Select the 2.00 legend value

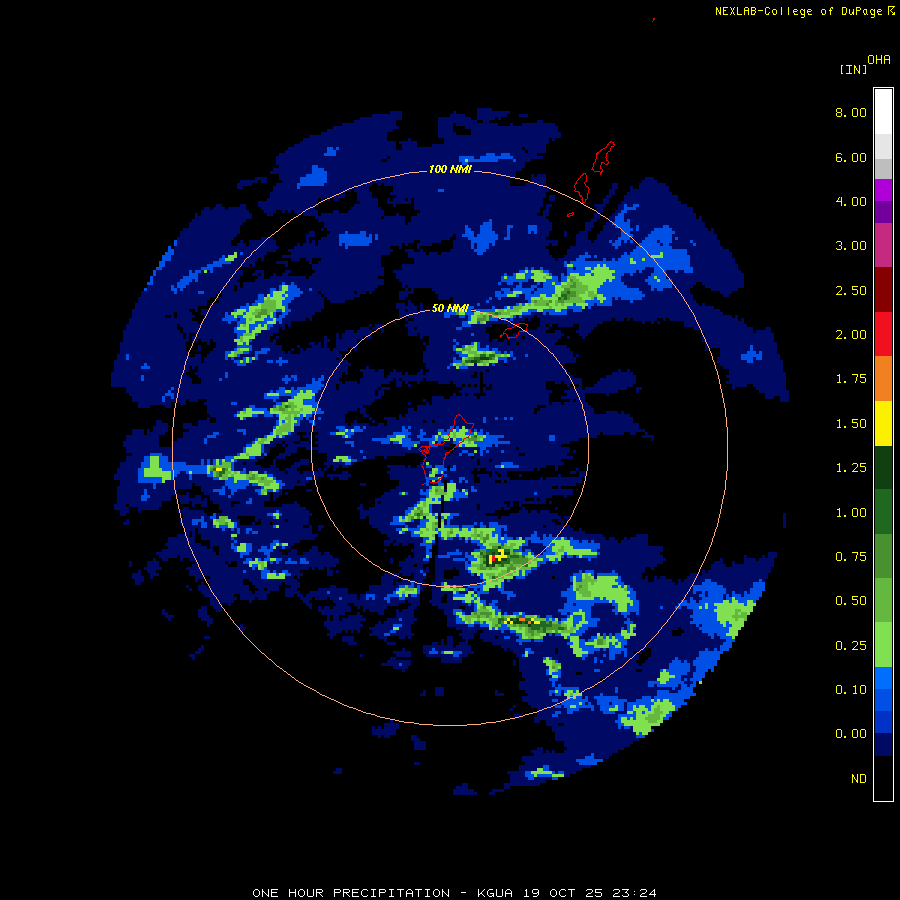coord(851,335)
